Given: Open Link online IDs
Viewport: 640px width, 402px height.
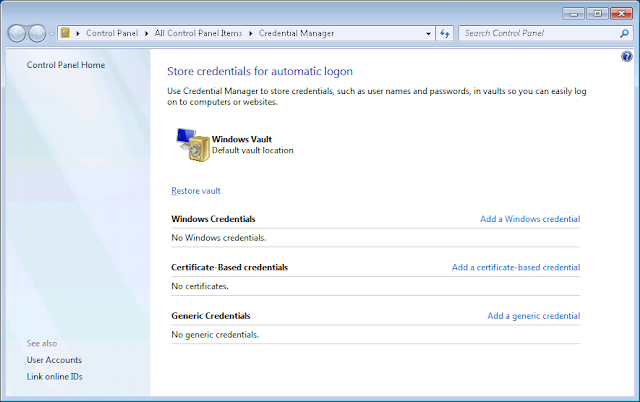Looking at the screenshot, I should [55, 377].
